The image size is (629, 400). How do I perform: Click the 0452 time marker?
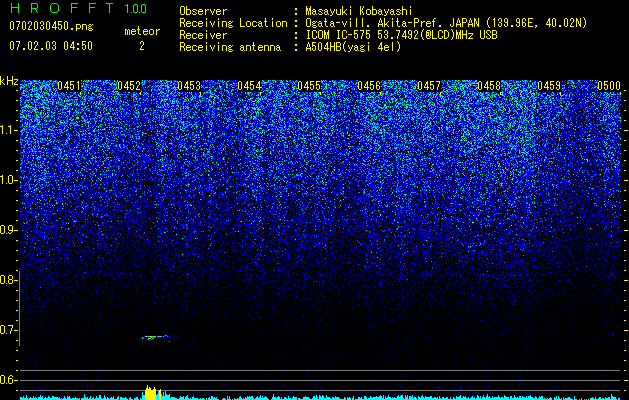129,86
